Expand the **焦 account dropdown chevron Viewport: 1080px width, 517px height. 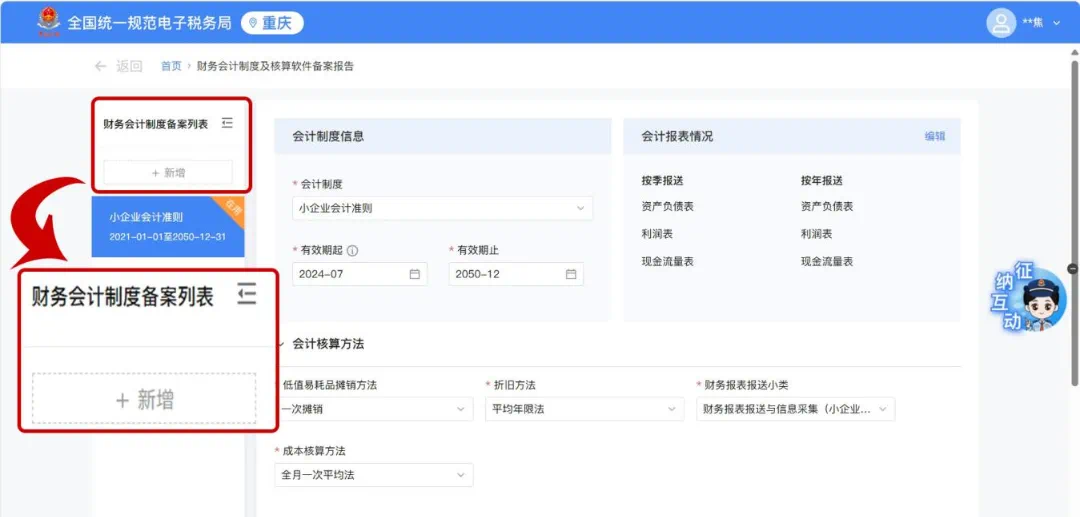[x=1057, y=23]
